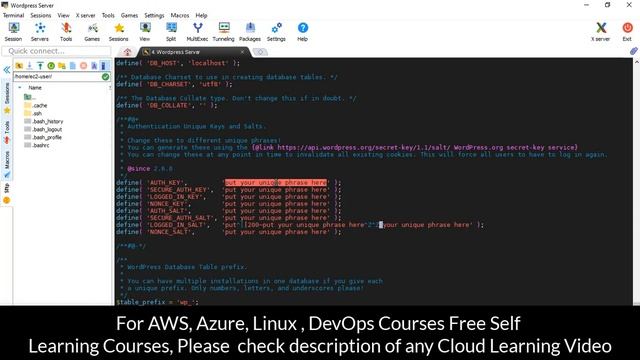Close the Wordpress Server tab
Viewport: 640px width, 360px height.
pyautogui.click(x=242, y=52)
